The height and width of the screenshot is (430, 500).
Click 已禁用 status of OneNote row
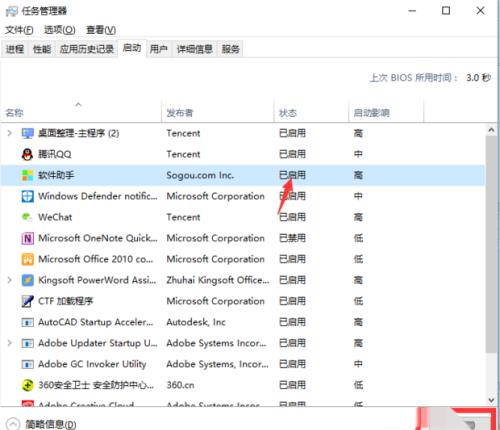click(x=292, y=238)
